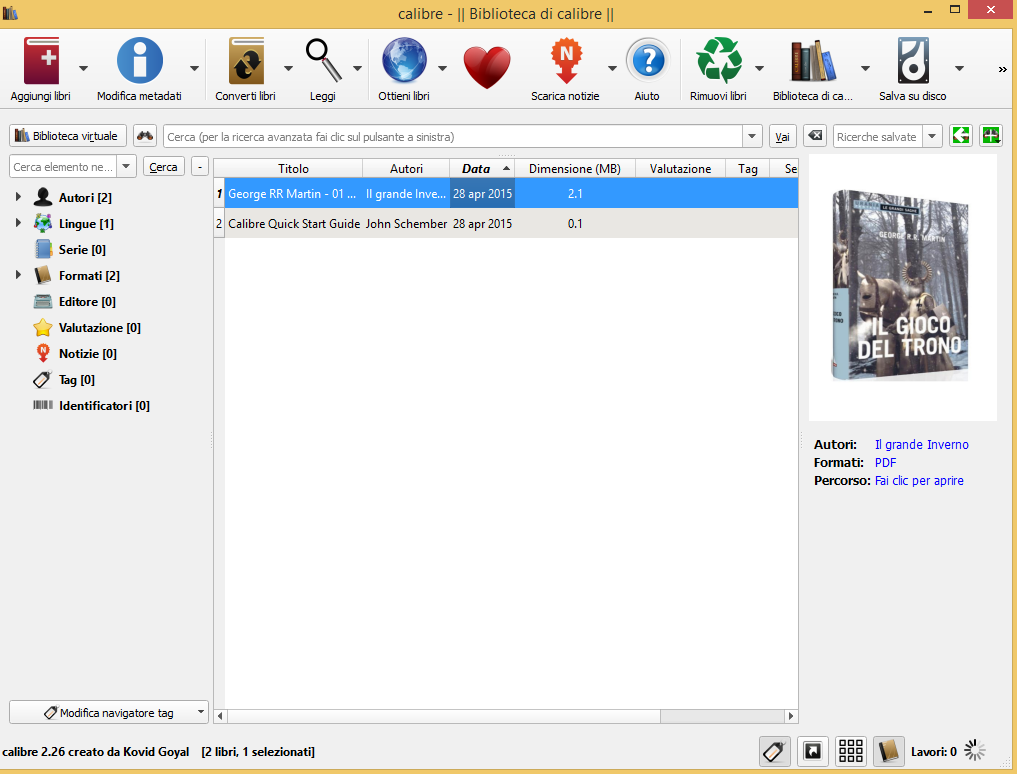This screenshot has width=1017, height=774.
Task: Show more toolbar items with the chevron
Action: pos(1002,69)
